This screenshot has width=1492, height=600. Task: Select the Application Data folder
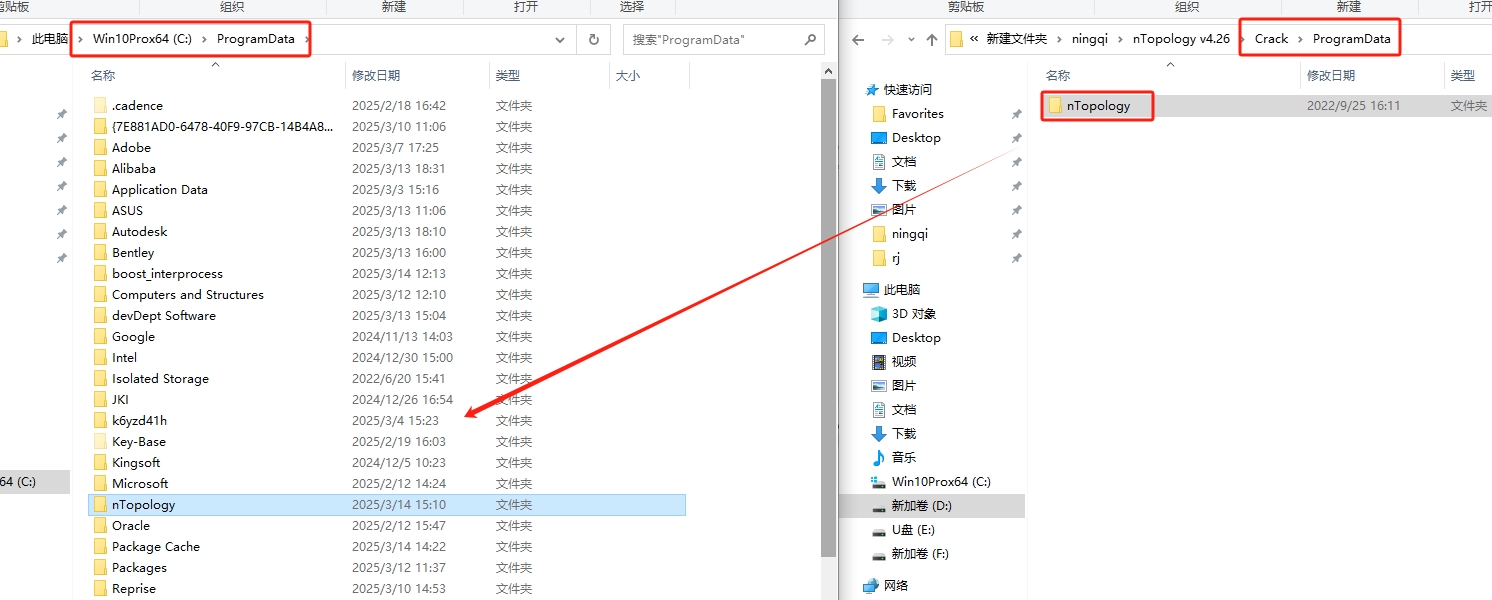pos(159,189)
